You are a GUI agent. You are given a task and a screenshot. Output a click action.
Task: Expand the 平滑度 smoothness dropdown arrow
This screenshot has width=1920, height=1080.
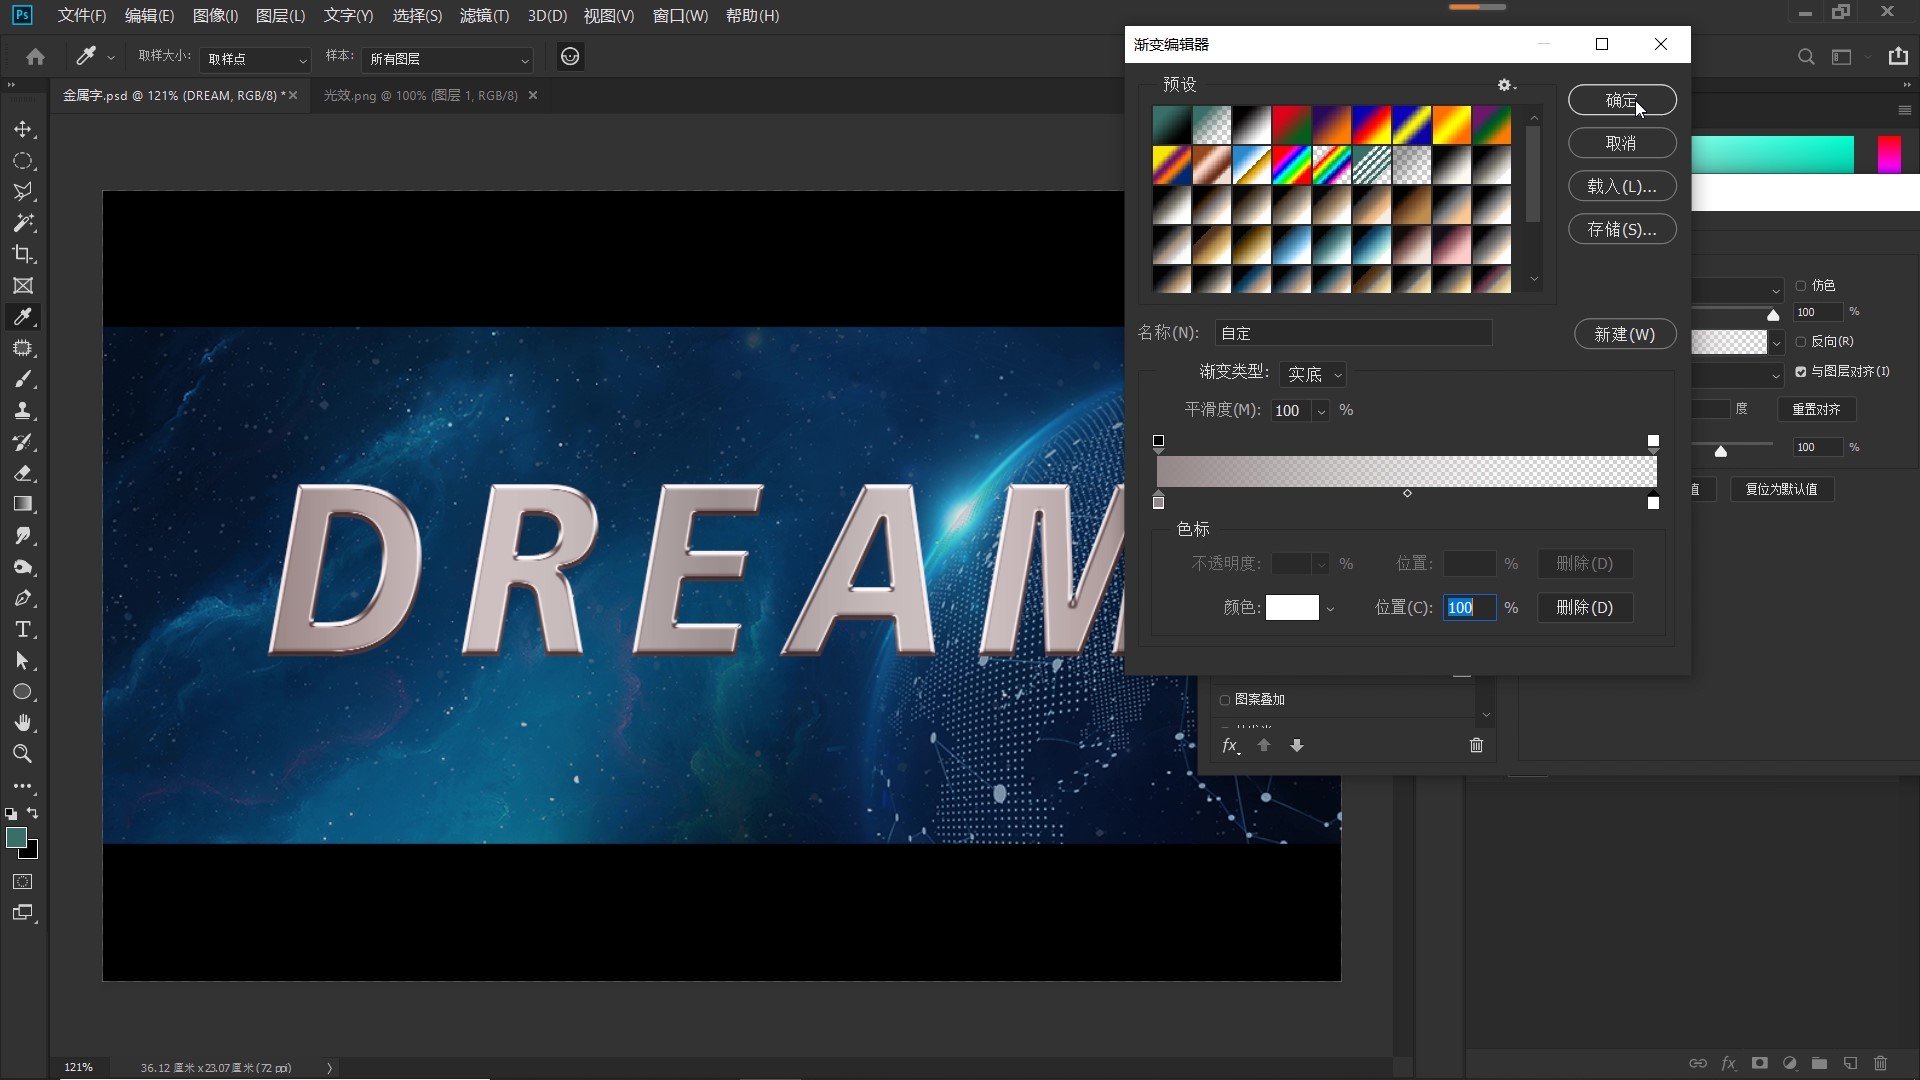(x=1321, y=411)
